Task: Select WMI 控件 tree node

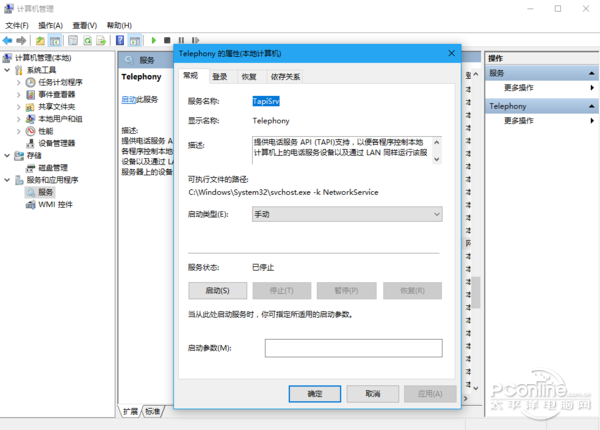Action: click(x=55, y=205)
